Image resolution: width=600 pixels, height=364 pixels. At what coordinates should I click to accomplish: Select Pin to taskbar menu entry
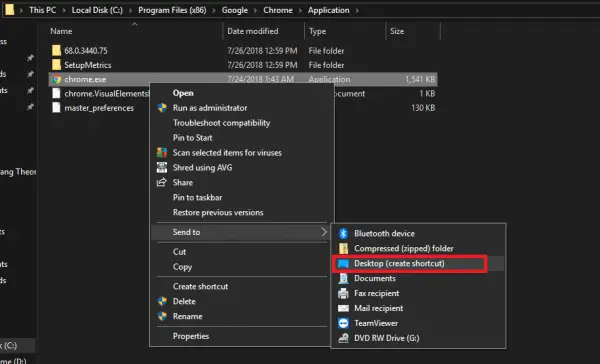[x=197, y=198]
